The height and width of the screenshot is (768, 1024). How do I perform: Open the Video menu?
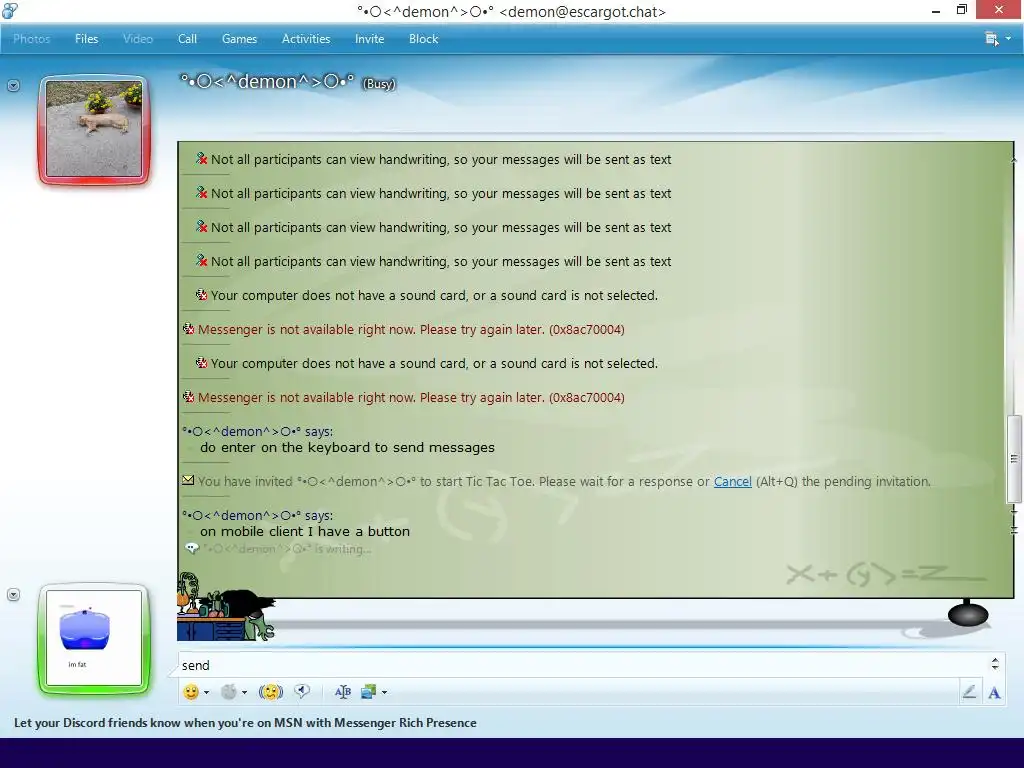pyautogui.click(x=138, y=39)
